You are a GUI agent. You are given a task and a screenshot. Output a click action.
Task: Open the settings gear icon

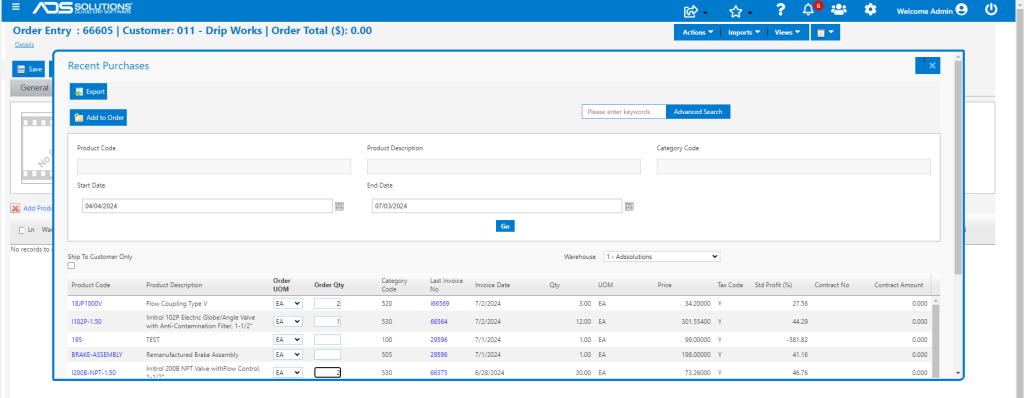[x=870, y=10]
